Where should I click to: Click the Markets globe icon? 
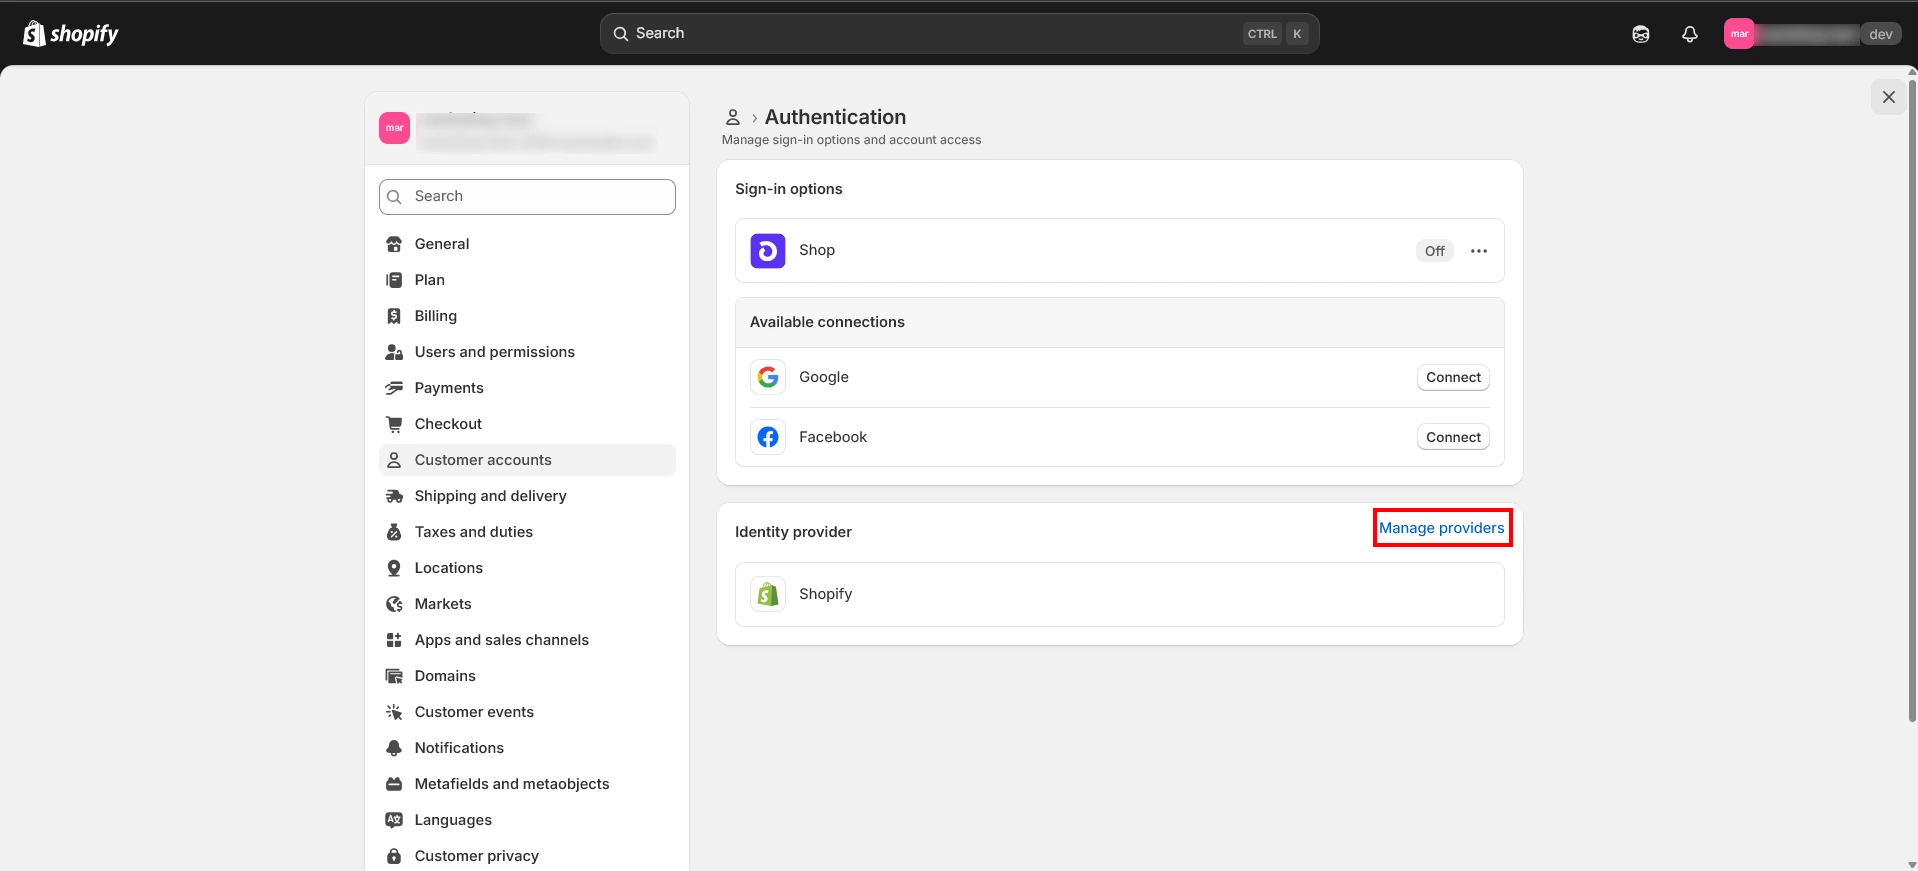(394, 604)
